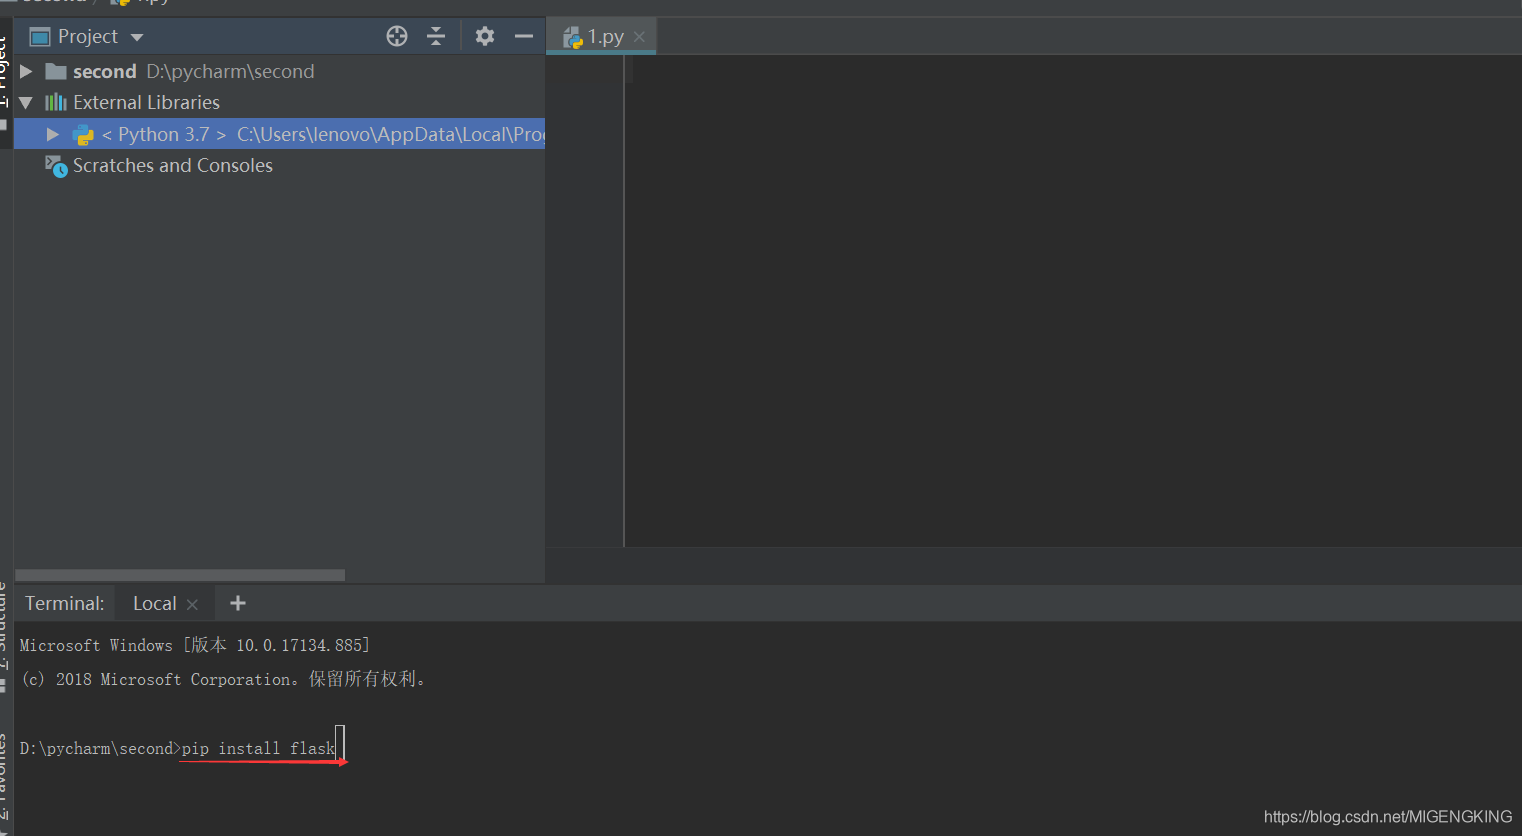
Task: Click the 'Microsoft Windows' terminal output line
Action: [195, 646]
